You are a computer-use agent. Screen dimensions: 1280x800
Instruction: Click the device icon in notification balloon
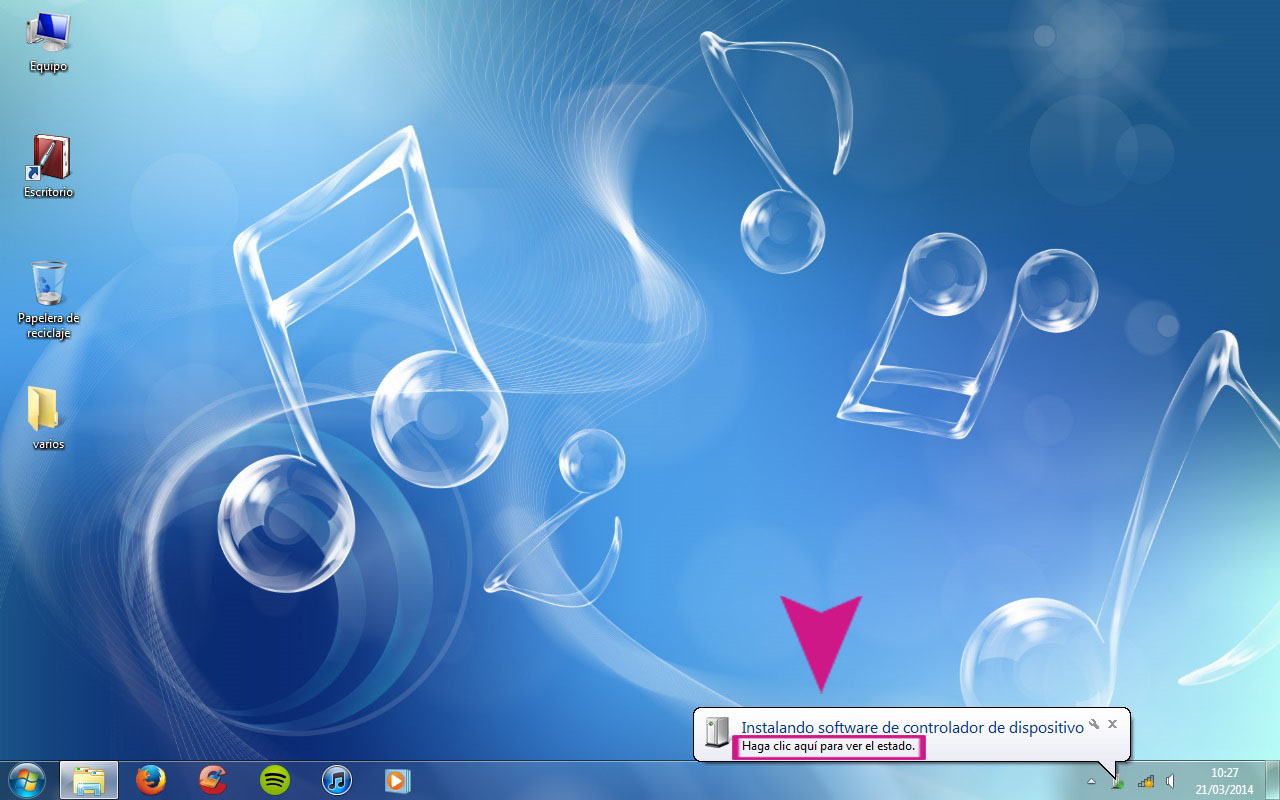click(x=717, y=733)
